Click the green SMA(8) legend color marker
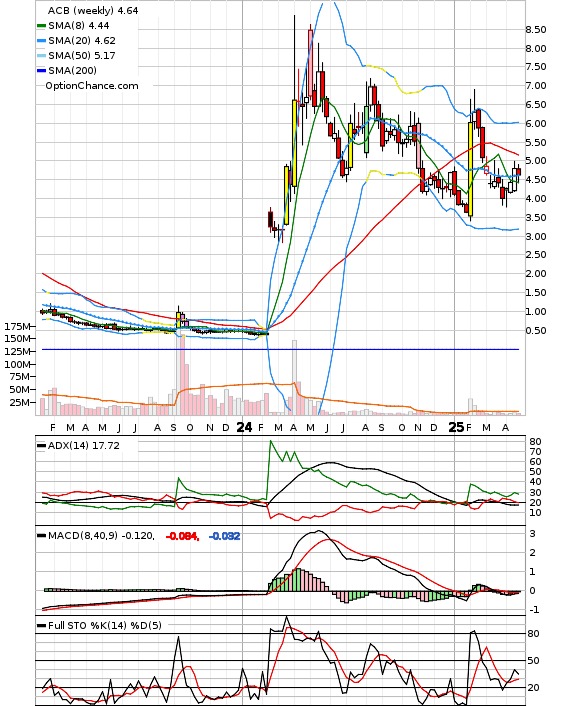566x706 pixels. click(41, 26)
